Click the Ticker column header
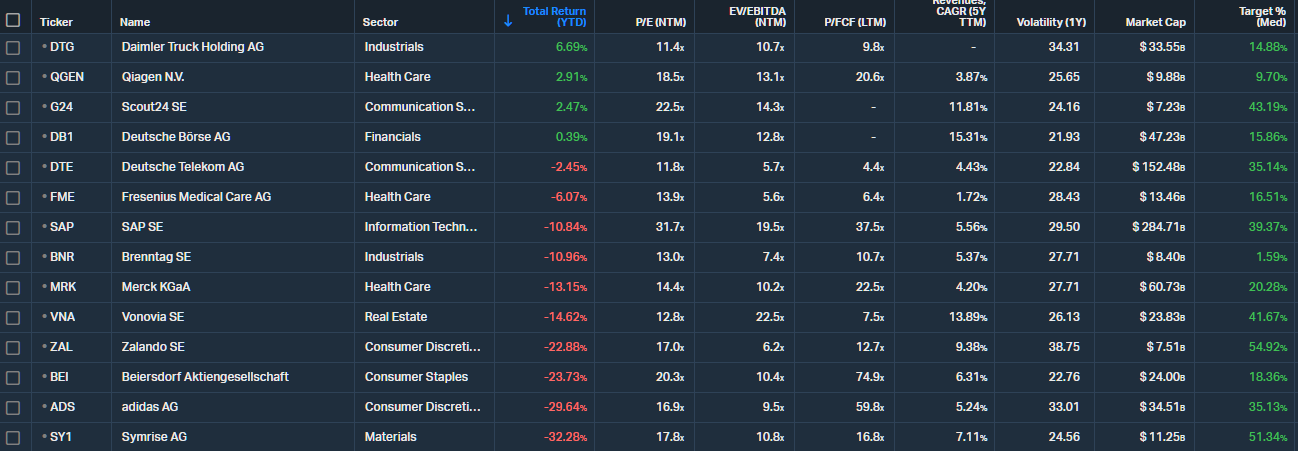The image size is (1298, 451). [56, 22]
